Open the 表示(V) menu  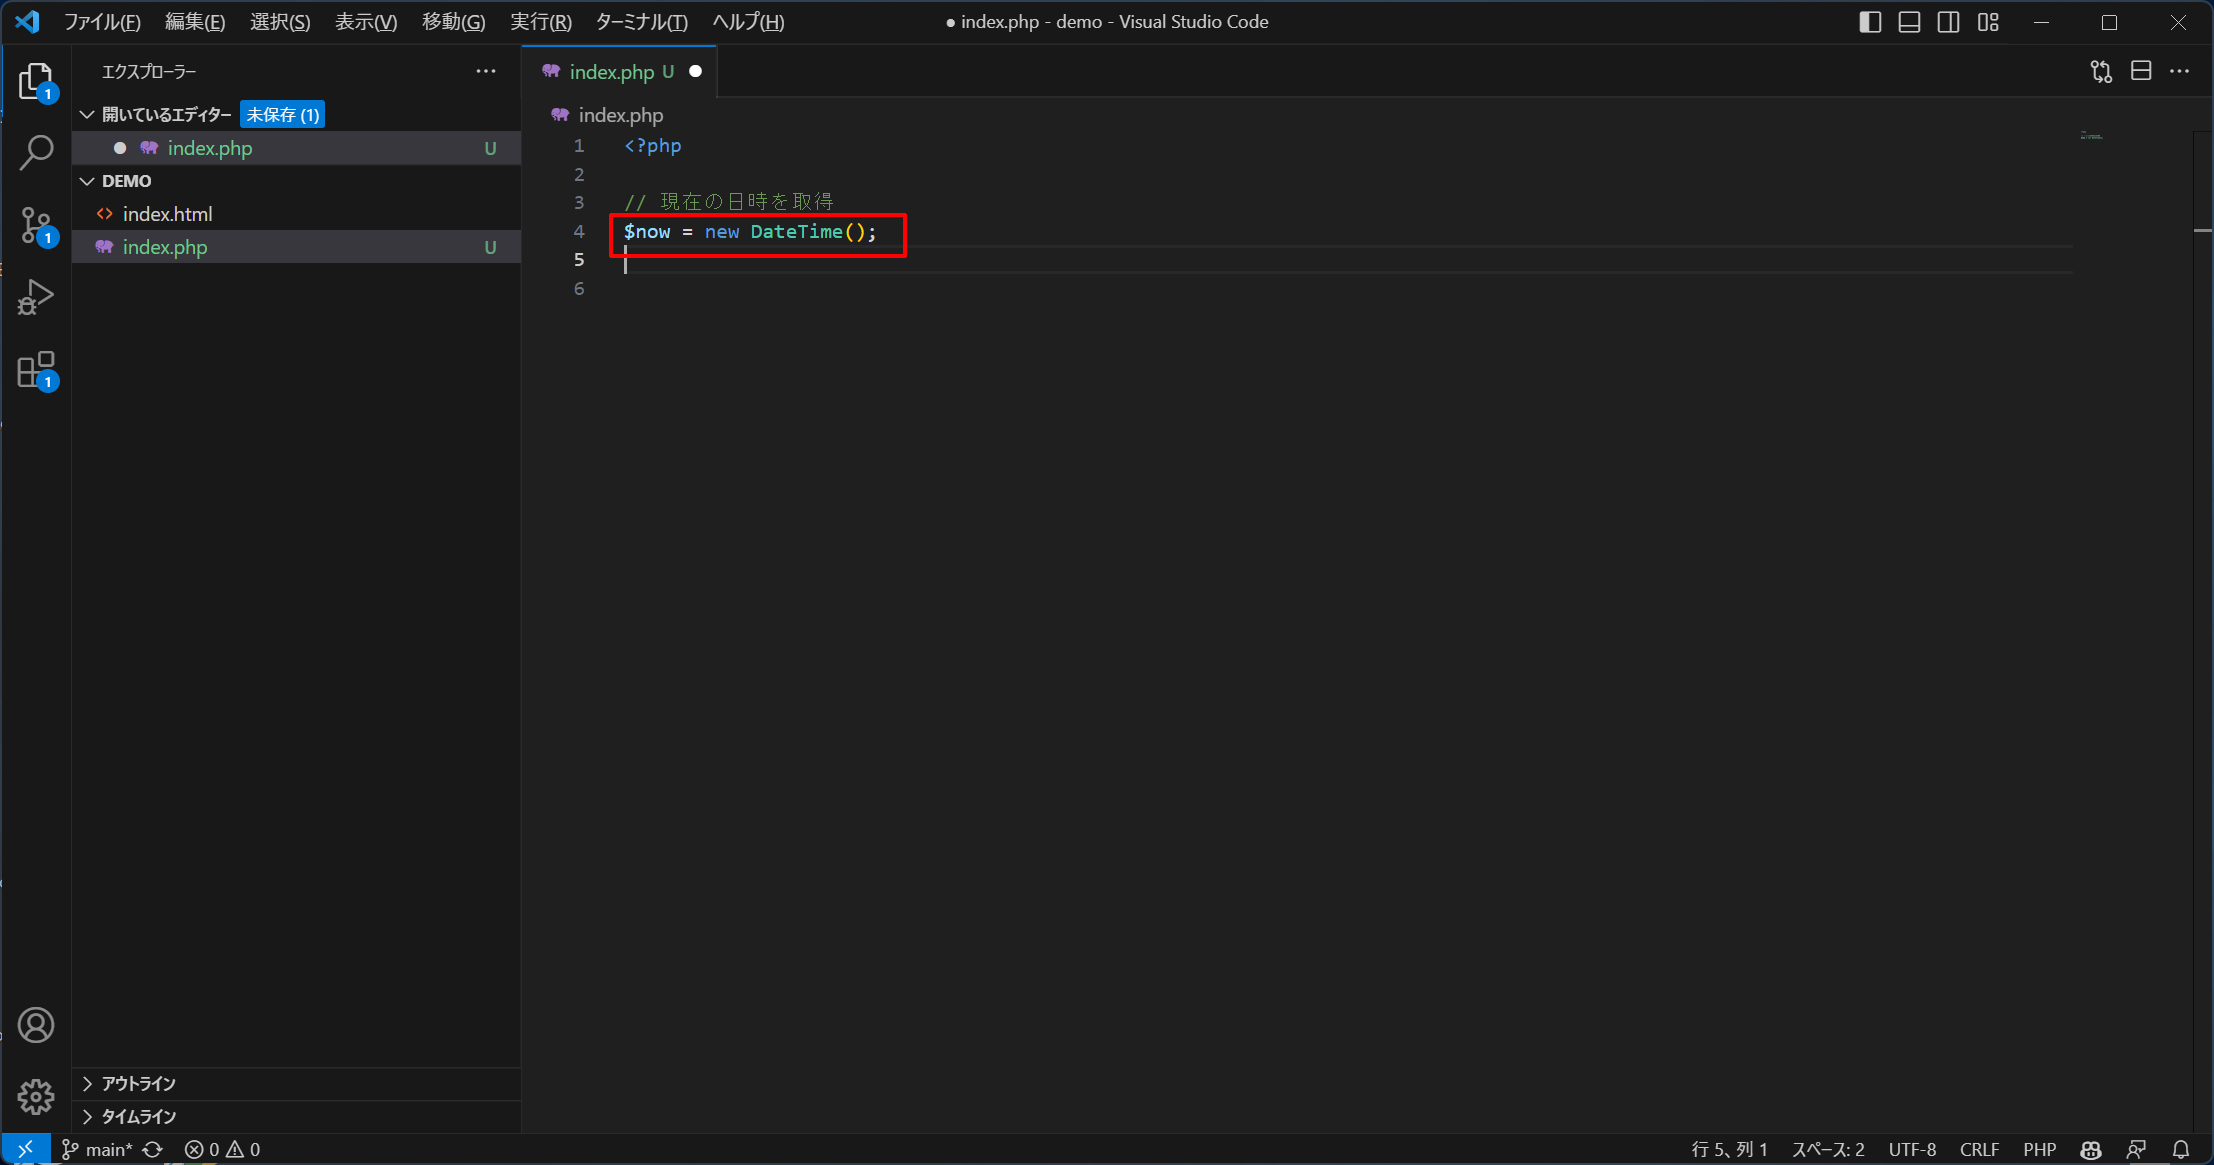tap(366, 22)
